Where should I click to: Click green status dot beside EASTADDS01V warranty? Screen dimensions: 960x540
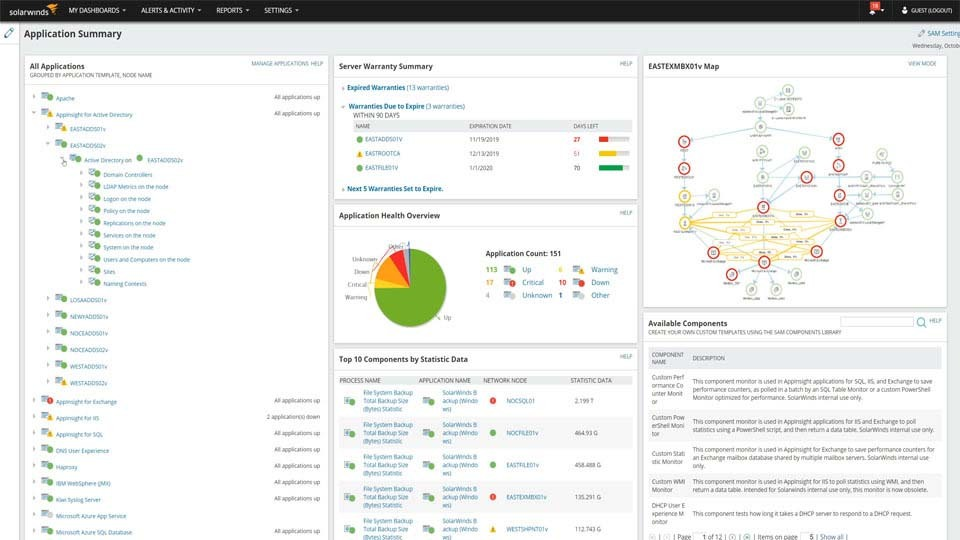(359, 140)
